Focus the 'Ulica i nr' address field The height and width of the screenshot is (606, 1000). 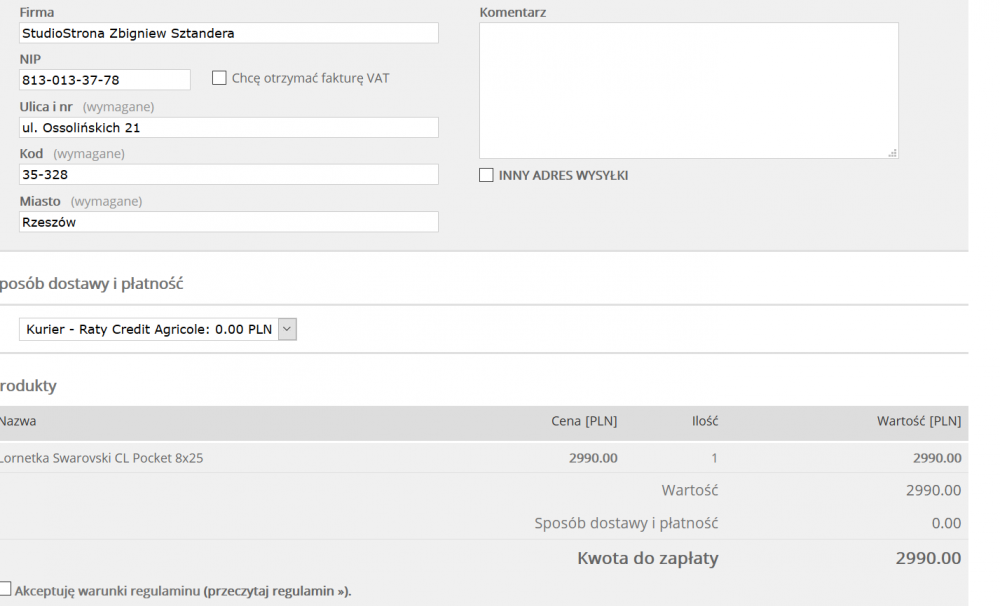point(228,128)
